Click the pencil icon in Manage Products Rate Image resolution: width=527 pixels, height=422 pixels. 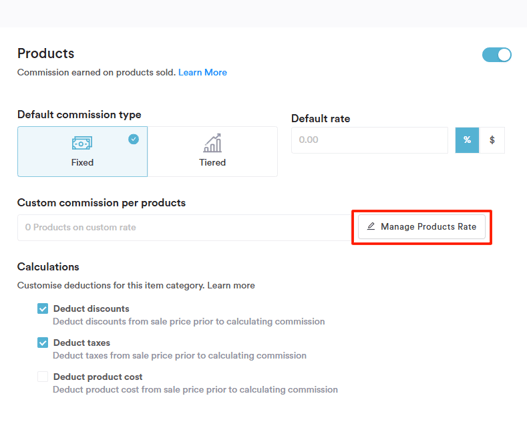371,226
